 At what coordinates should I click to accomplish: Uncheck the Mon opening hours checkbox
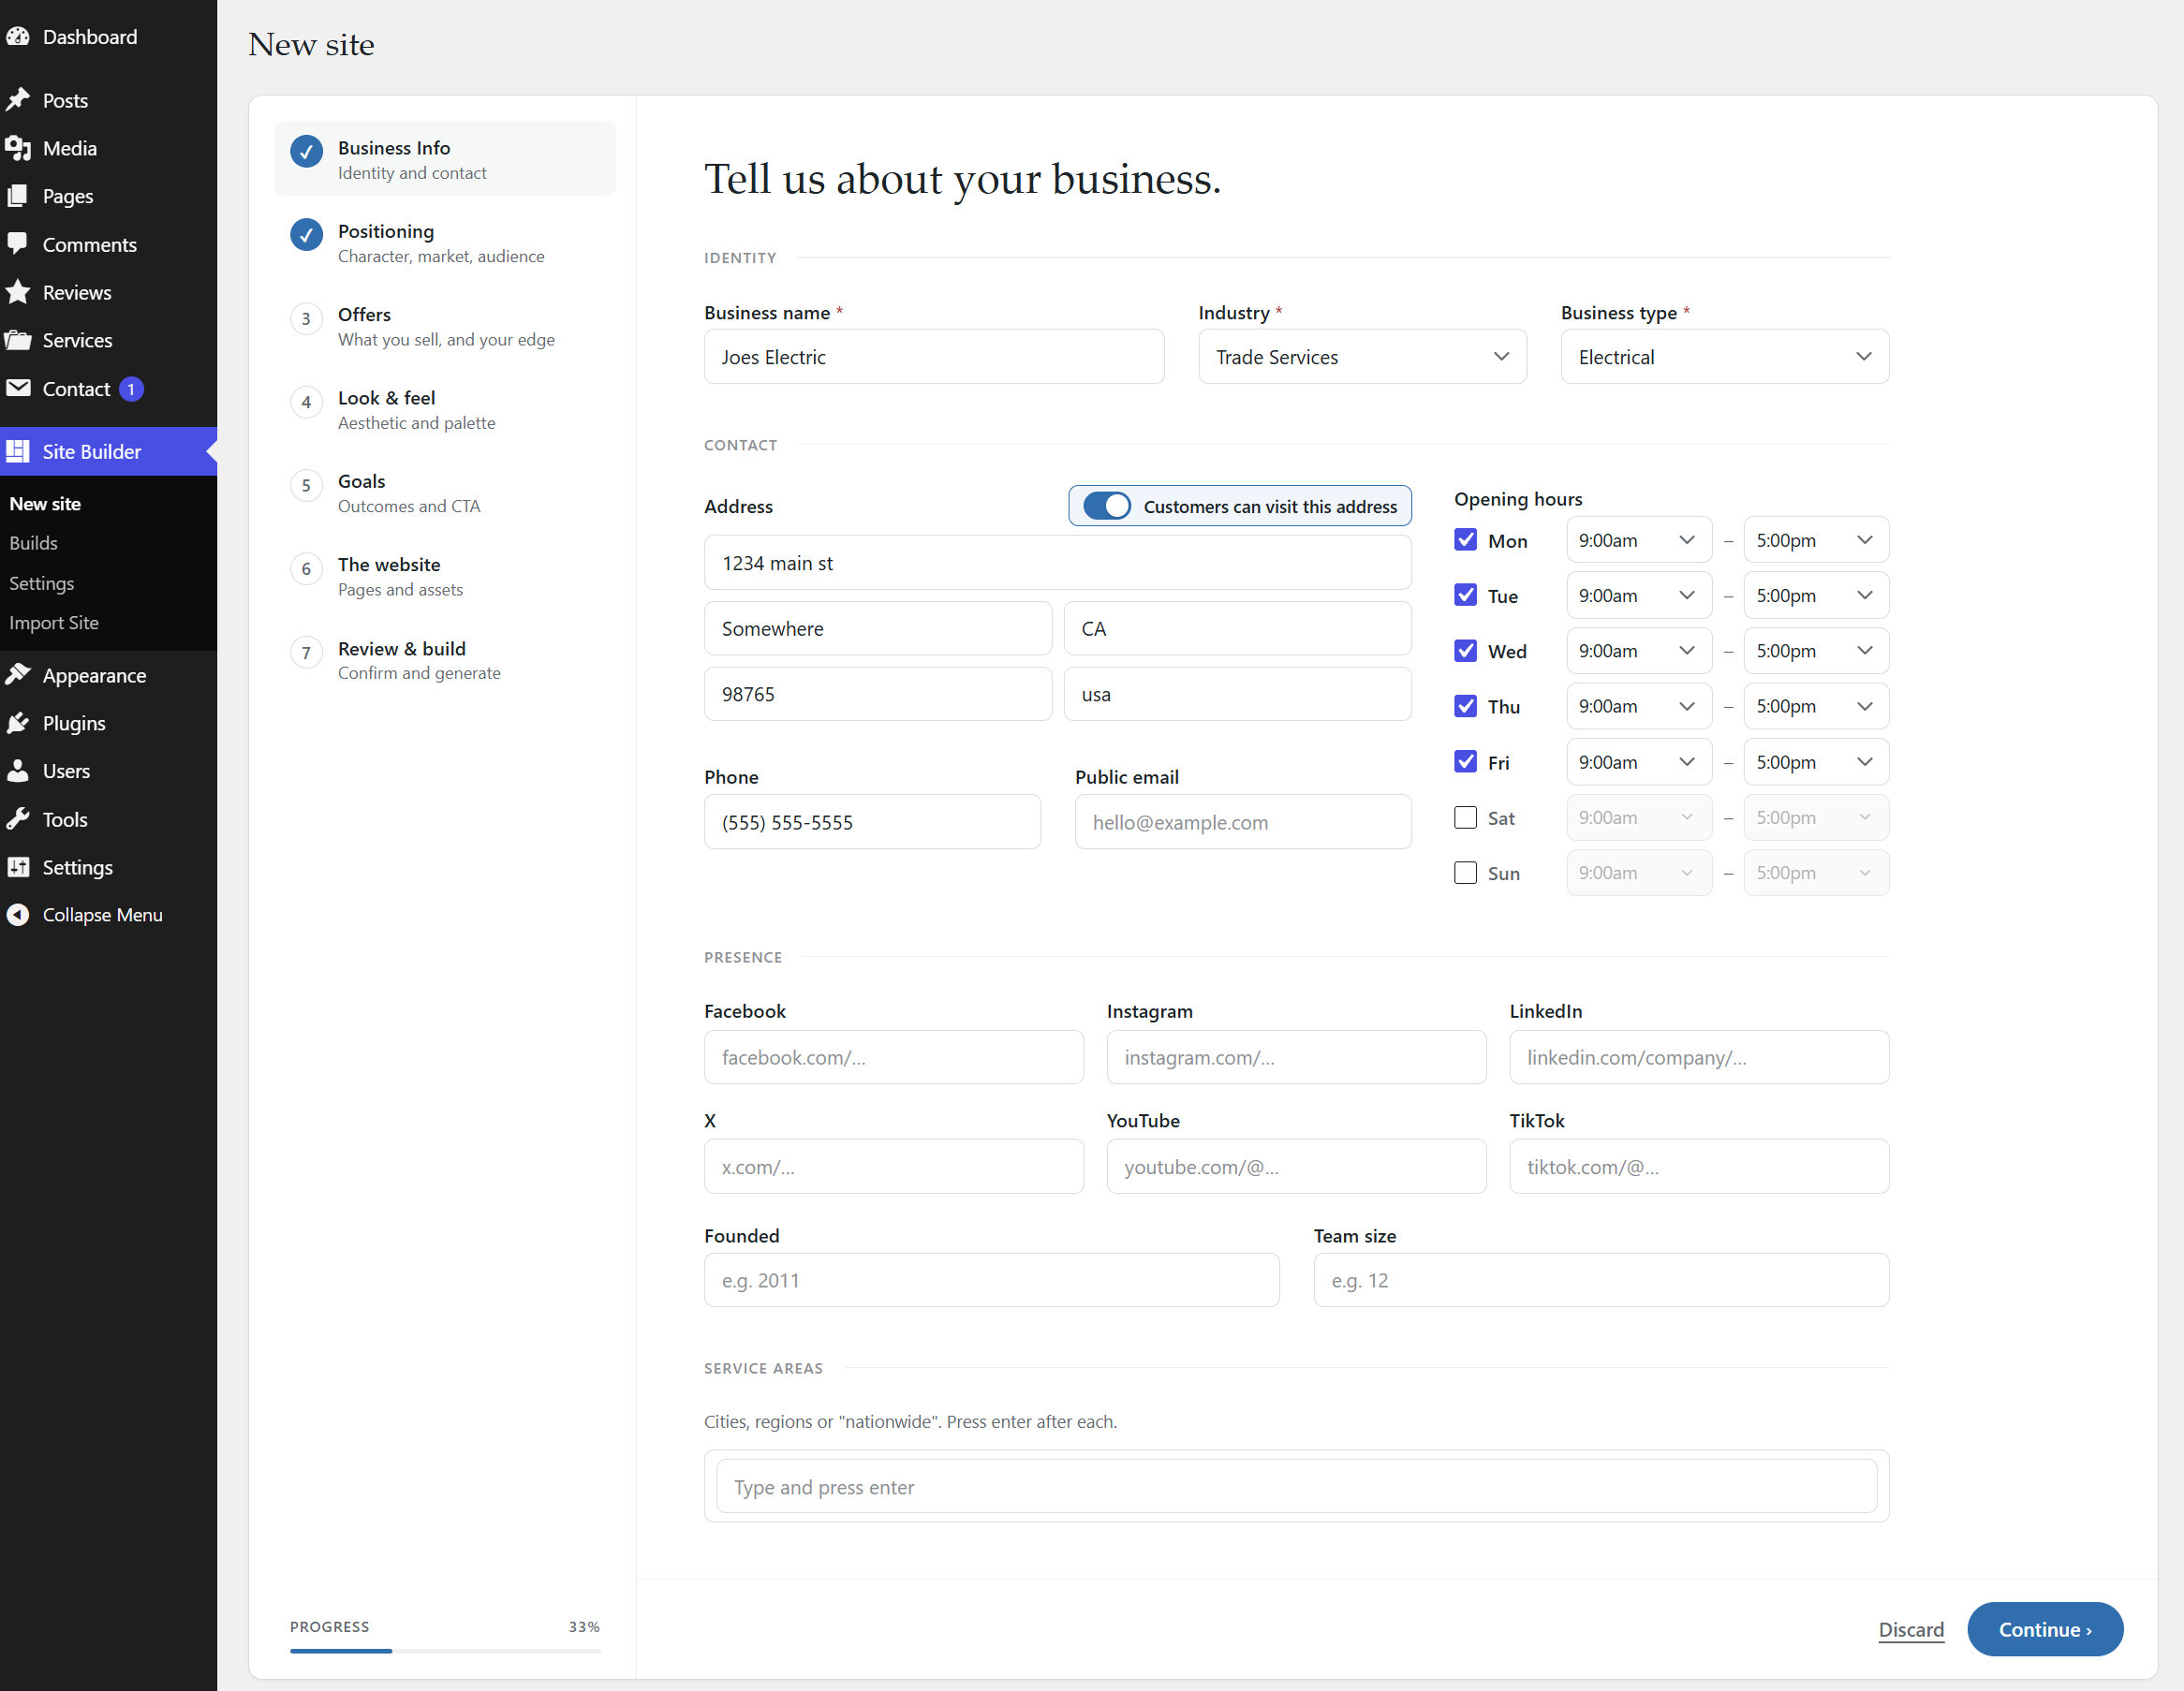tap(1465, 540)
